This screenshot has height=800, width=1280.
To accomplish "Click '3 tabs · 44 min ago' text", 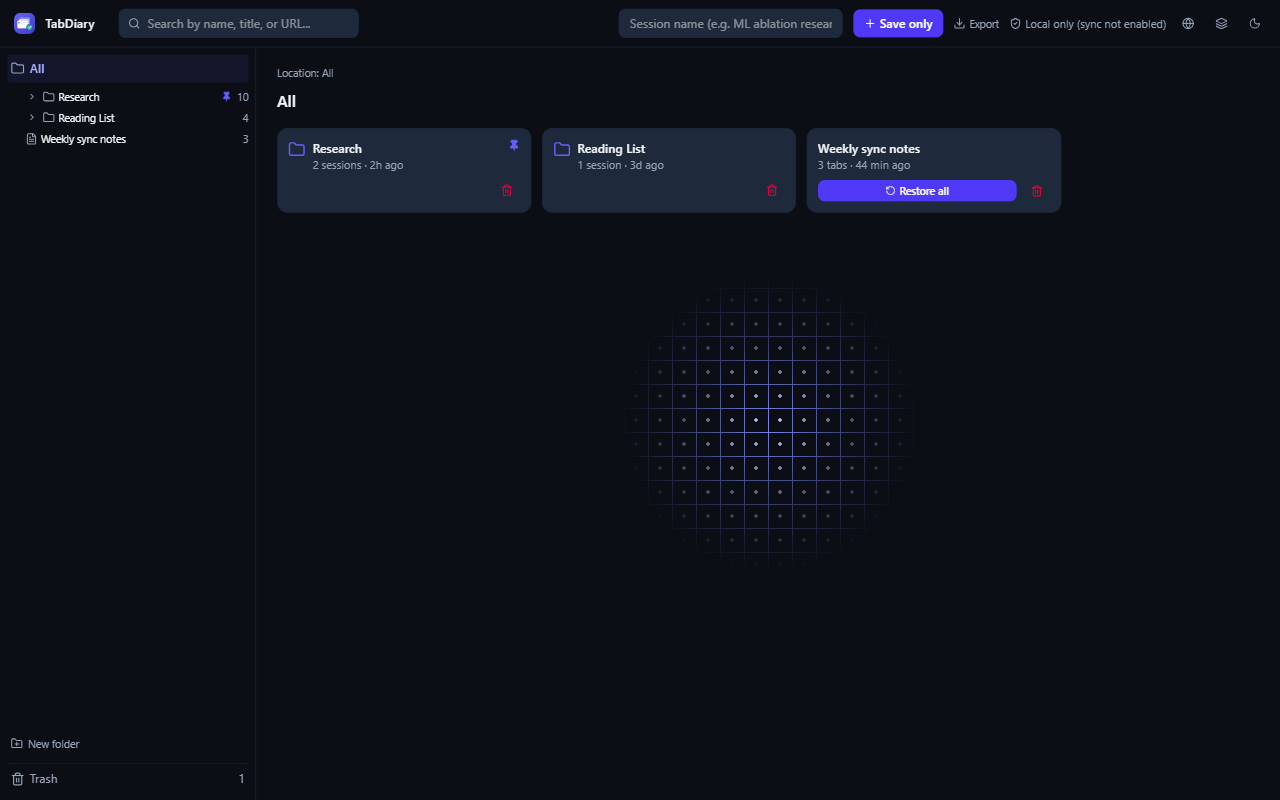I will (x=864, y=165).
